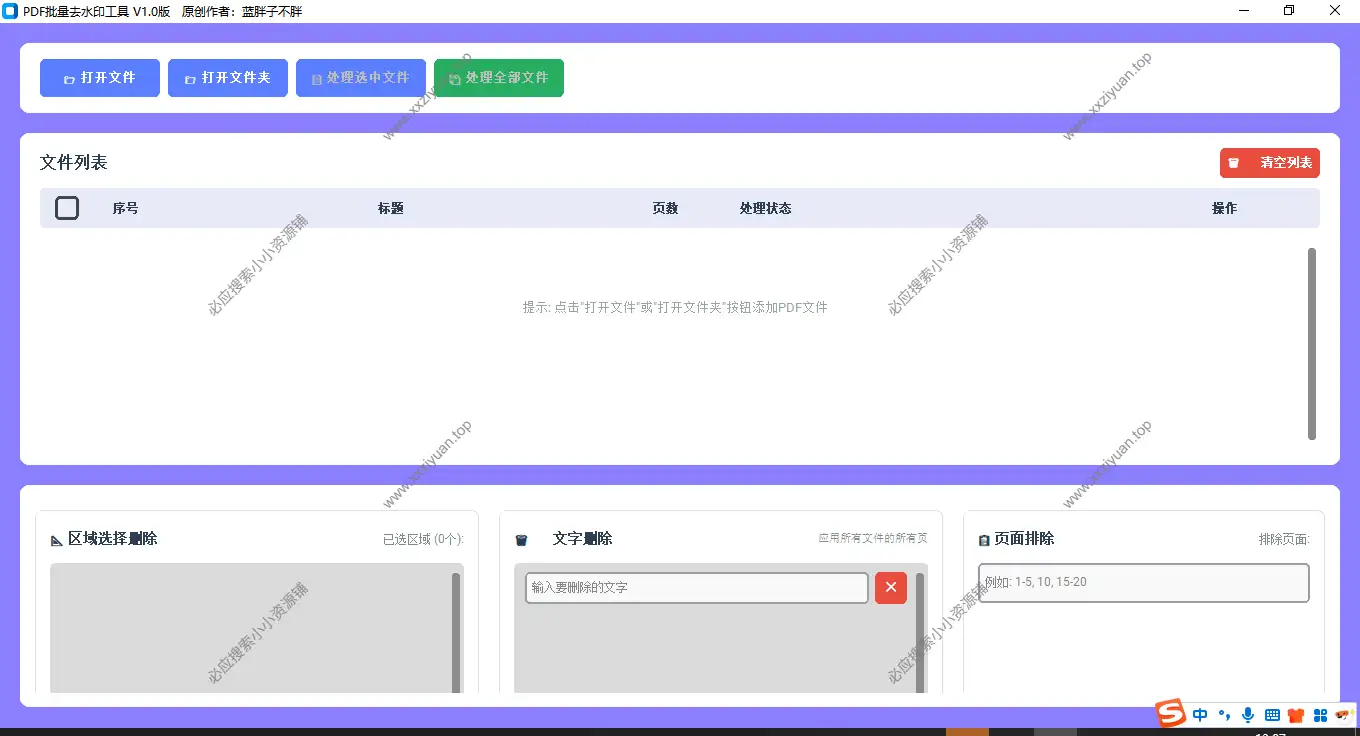Select the 区域选择删除 pencil panel icon

coord(56,538)
